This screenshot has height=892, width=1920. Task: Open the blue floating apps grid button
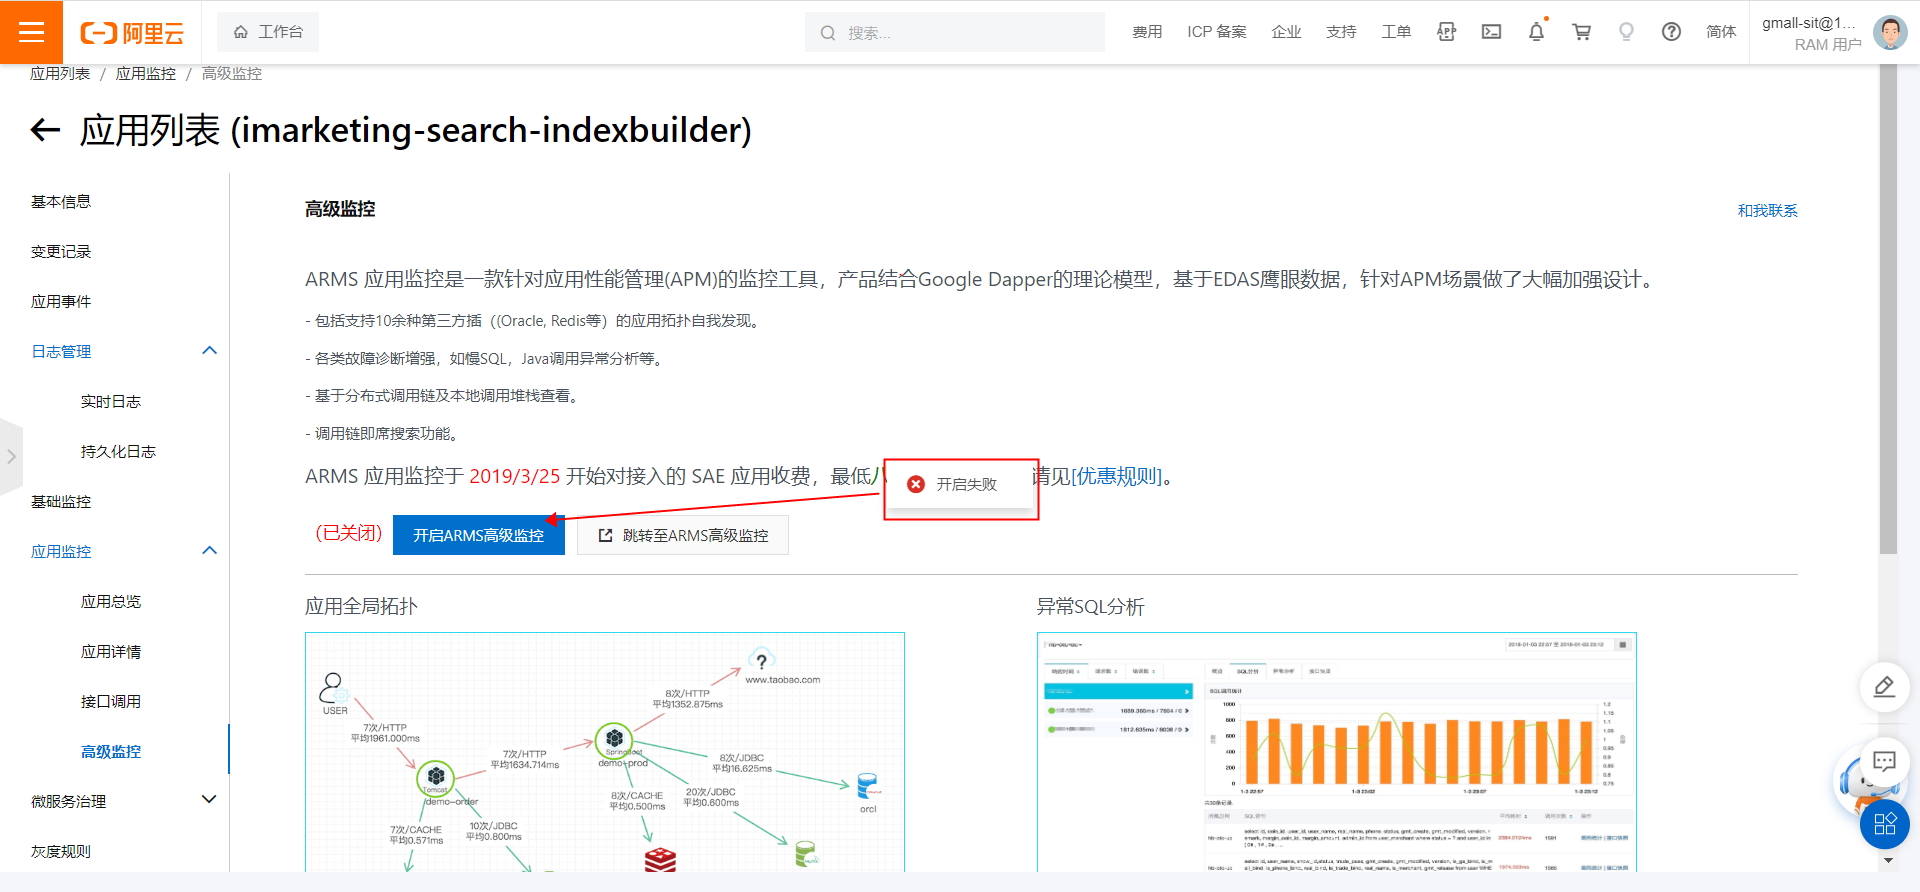coord(1885,824)
